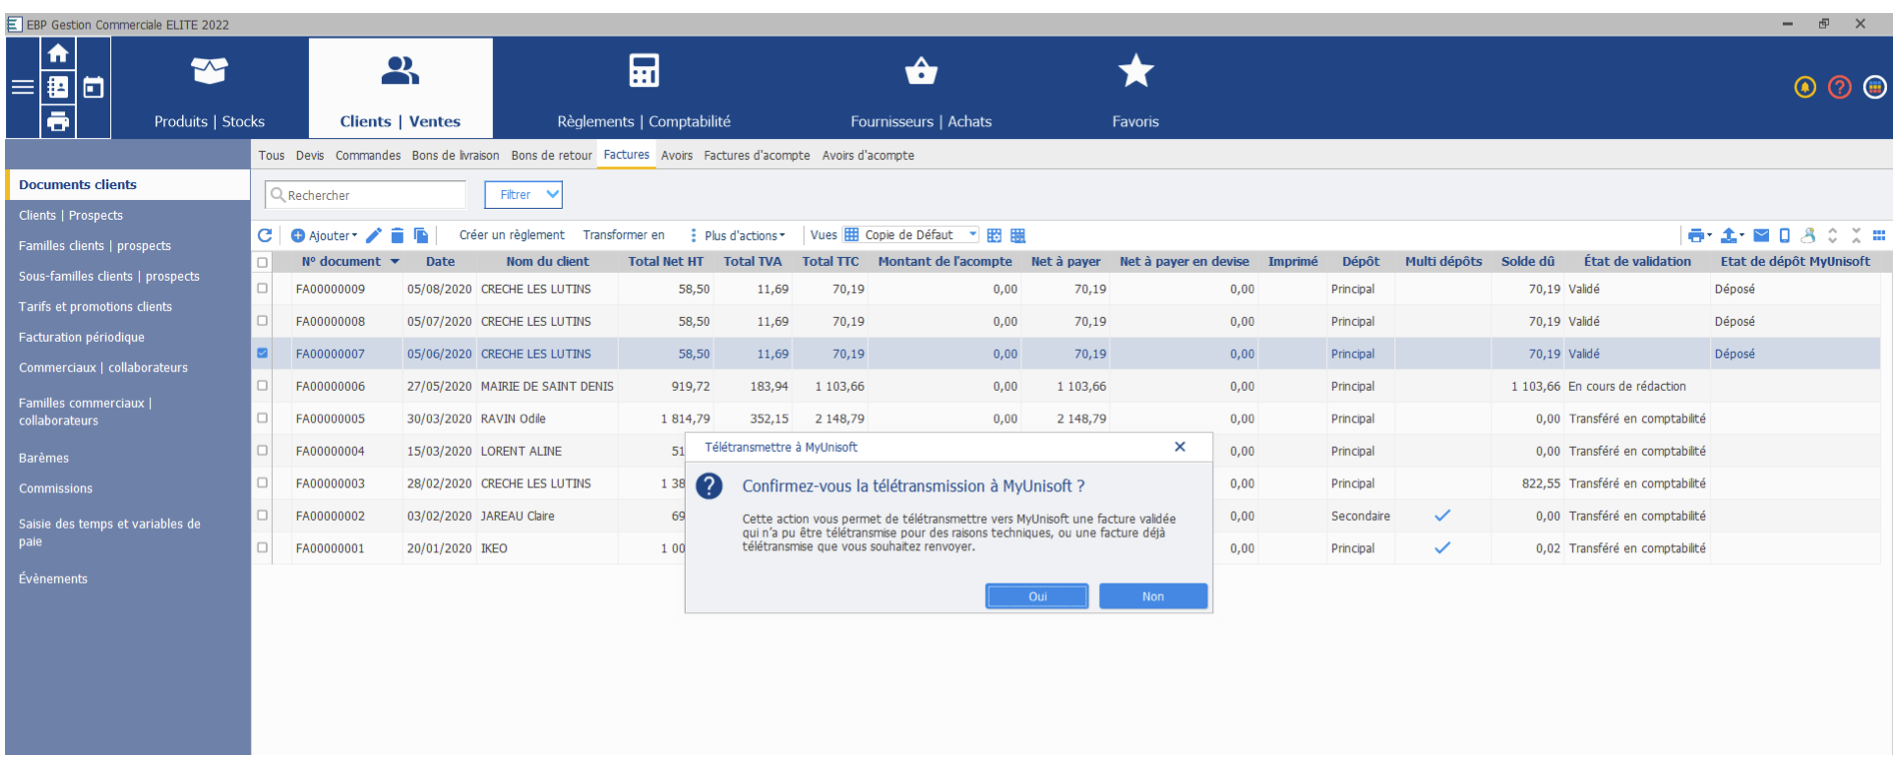This screenshot has width=1904, height=768.
Task: Click the first grid view icon after Vues
Action: pyautogui.click(x=994, y=236)
